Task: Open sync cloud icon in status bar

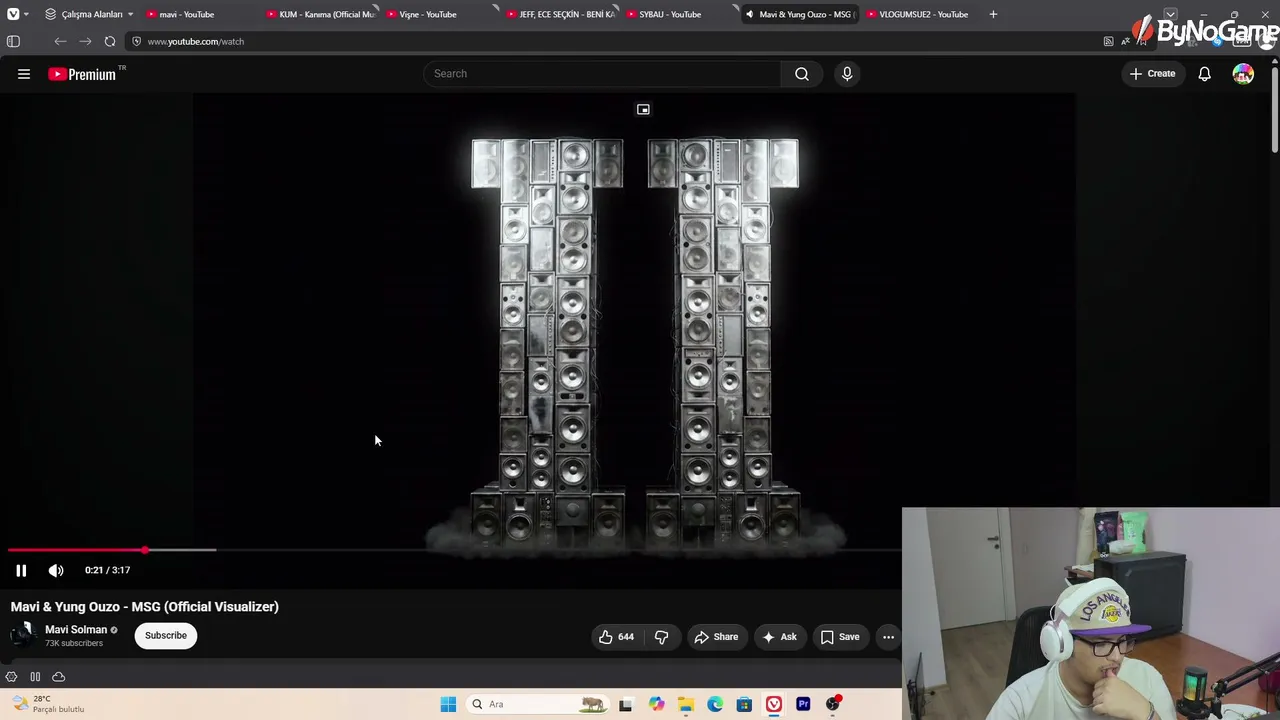Action: click(58, 677)
